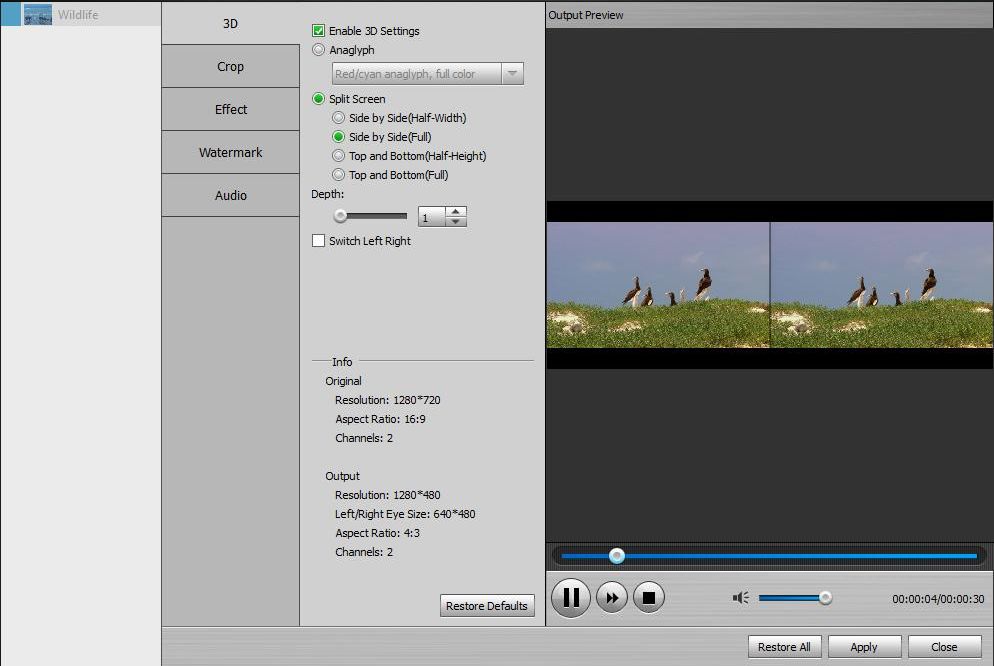The width and height of the screenshot is (994, 666).
Task: Open the anaglyph type dropdown
Action: [513, 73]
